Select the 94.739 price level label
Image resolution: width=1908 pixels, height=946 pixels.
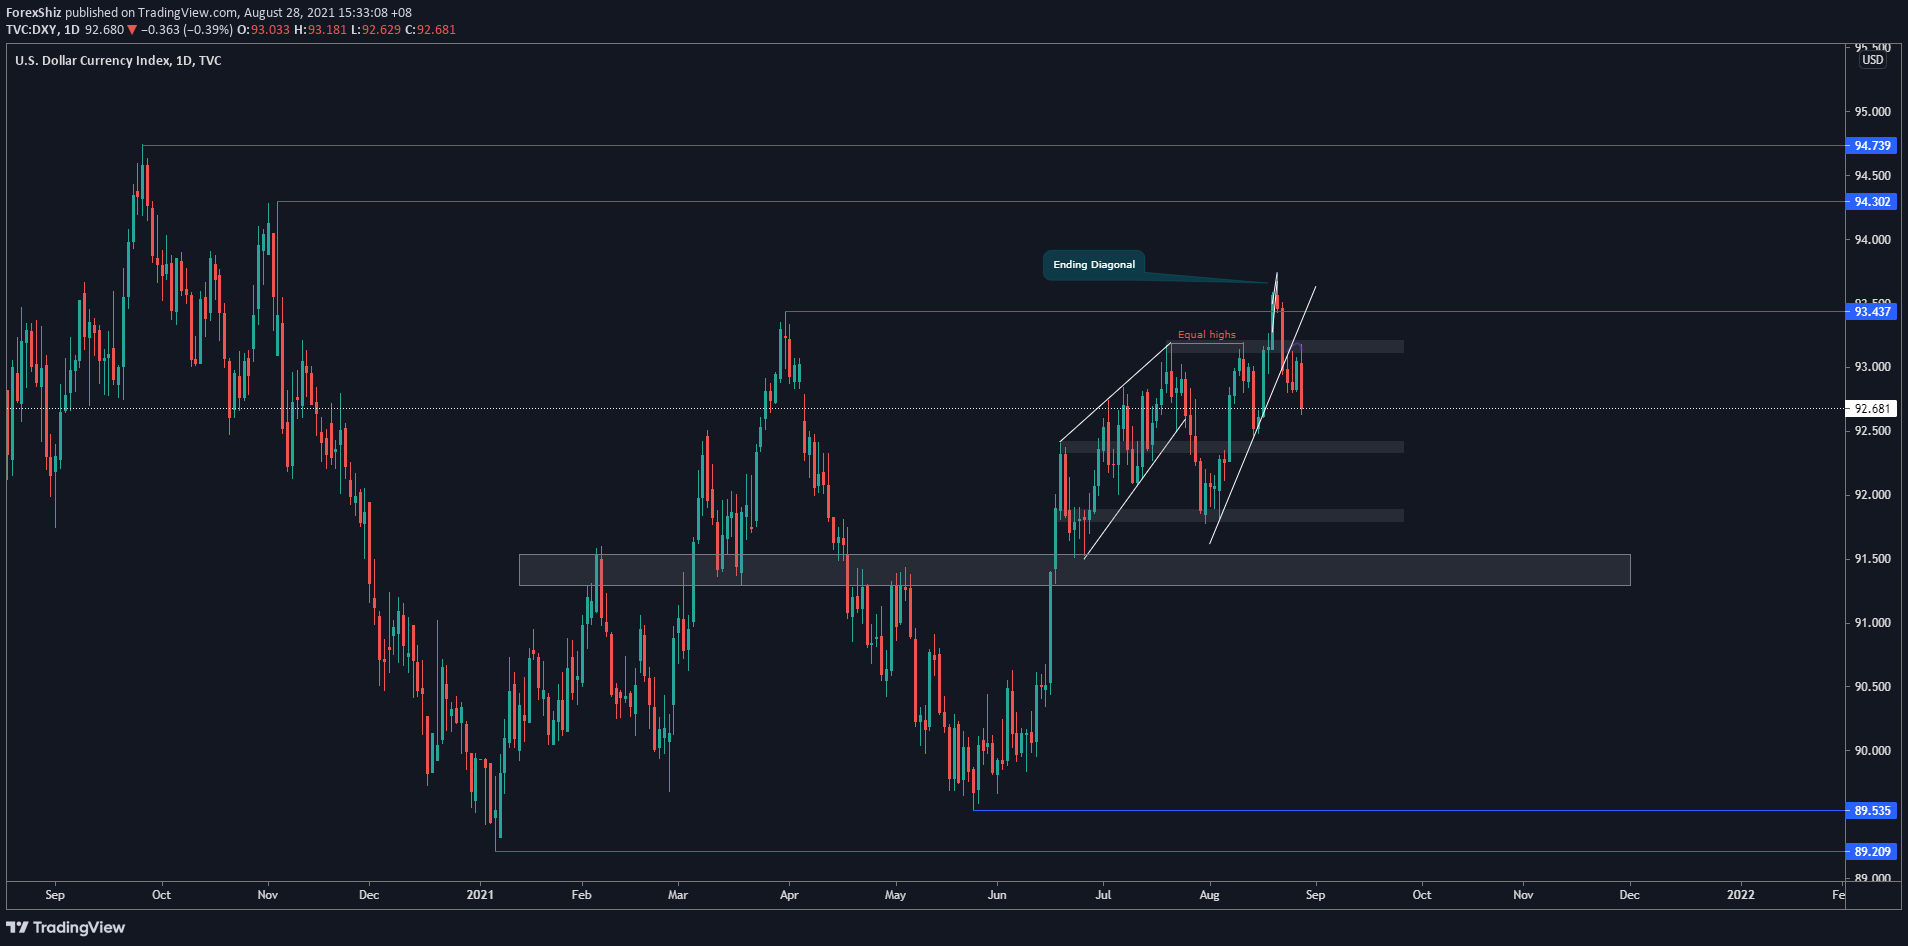(x=1872, y=146)
